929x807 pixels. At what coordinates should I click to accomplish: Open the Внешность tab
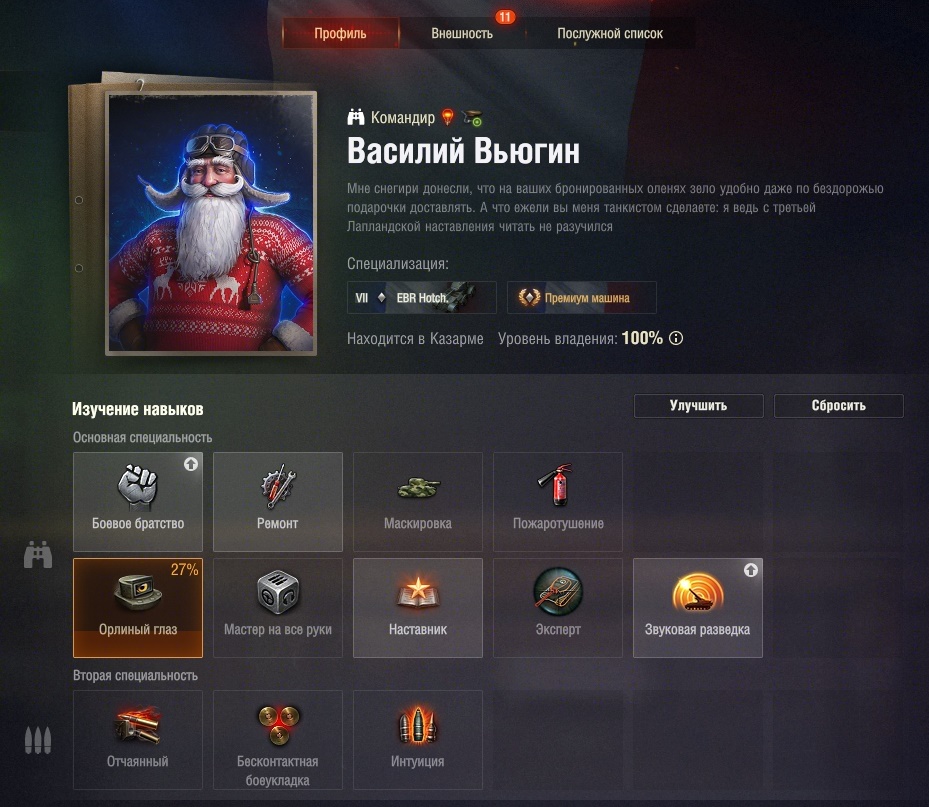pyautogui.click(x=462, y=33)
